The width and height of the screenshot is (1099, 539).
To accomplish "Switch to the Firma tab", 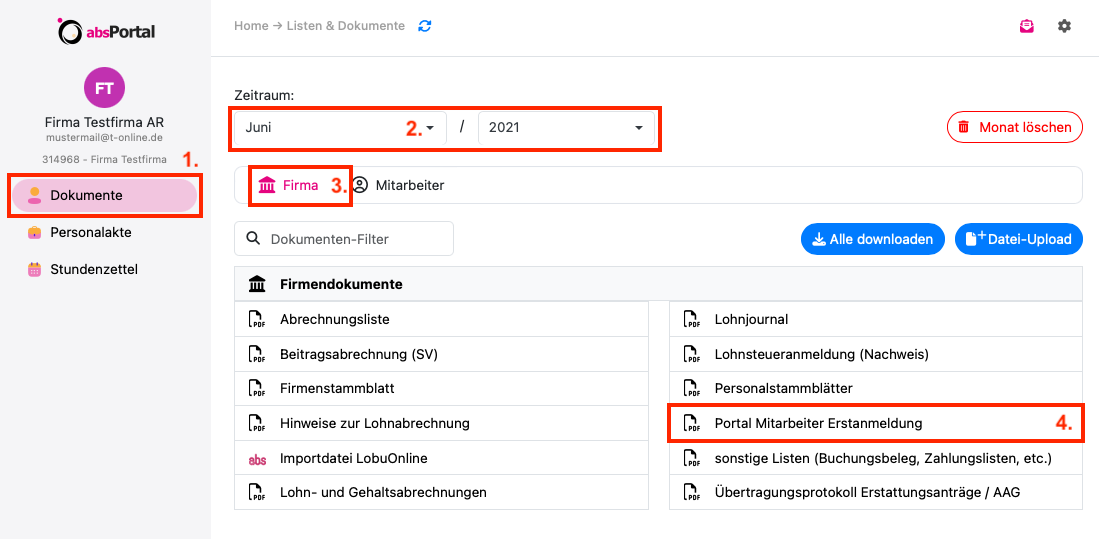I will [x=288, y=185].
